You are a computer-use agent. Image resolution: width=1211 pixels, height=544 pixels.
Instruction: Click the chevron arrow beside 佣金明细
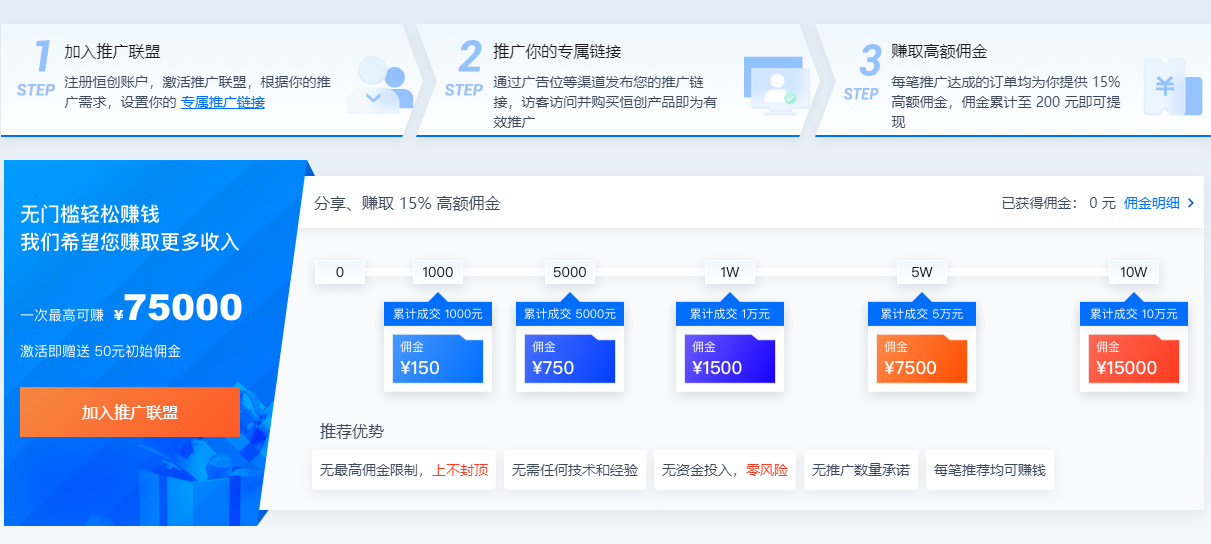point(1191,203)
